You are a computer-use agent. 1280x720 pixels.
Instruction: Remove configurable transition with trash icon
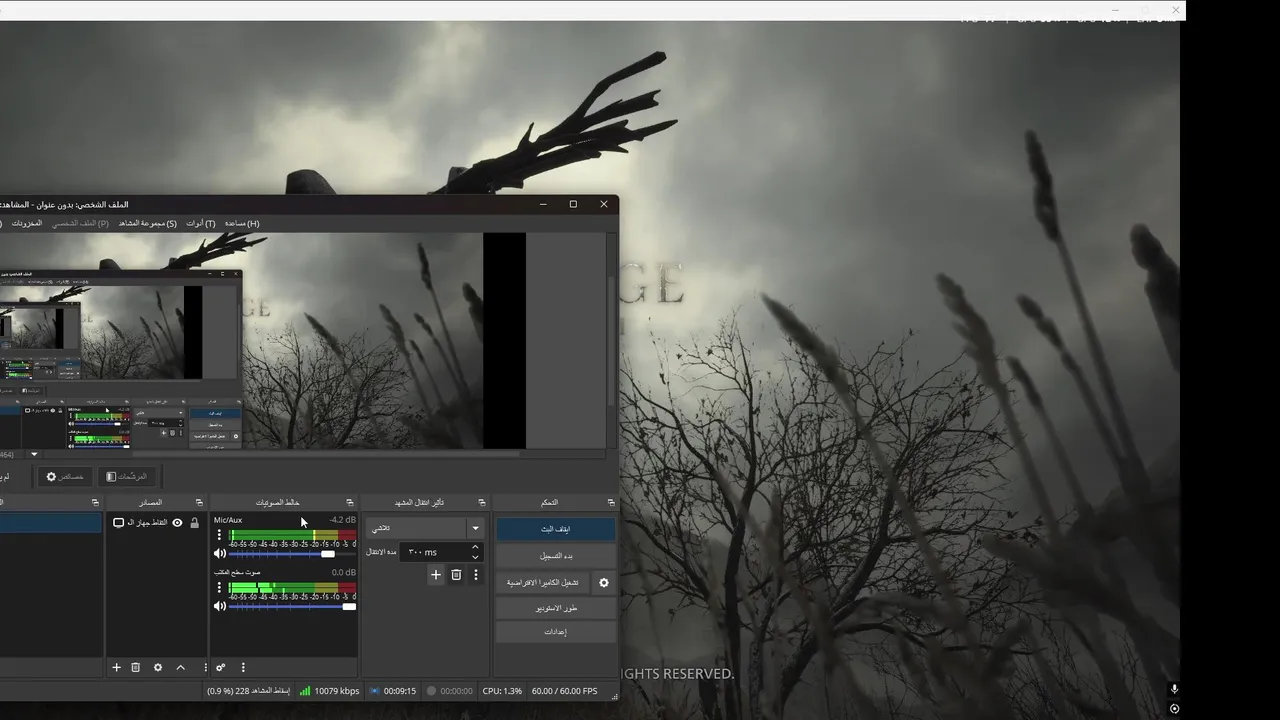pos(456,575)
